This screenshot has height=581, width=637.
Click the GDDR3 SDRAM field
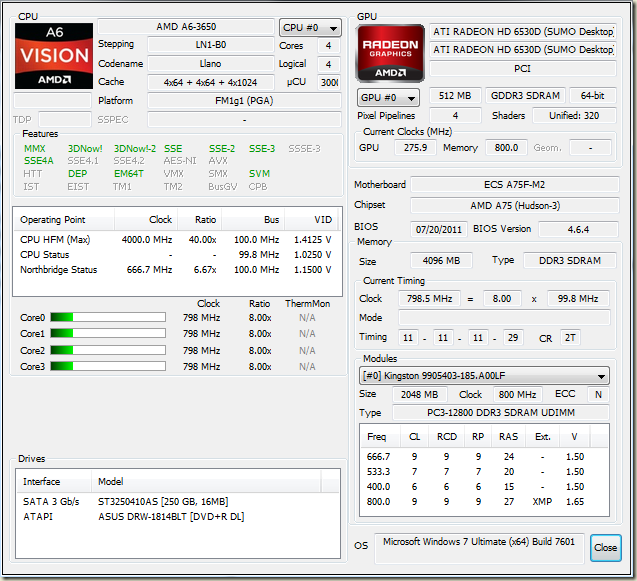[x=525, y=96]
